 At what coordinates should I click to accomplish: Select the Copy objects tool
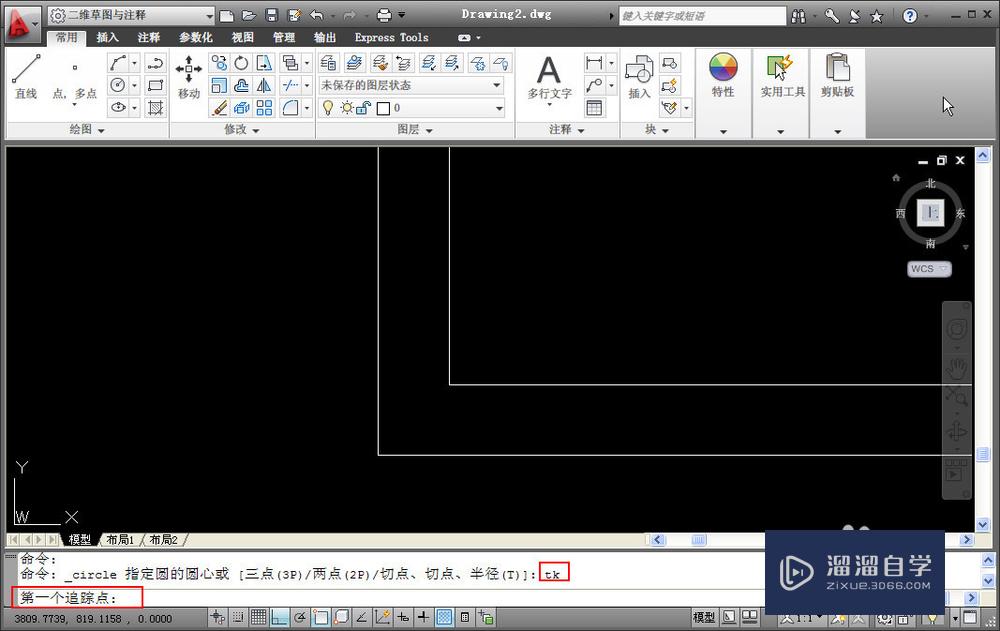pyautogui.click(x=219, y=63)
